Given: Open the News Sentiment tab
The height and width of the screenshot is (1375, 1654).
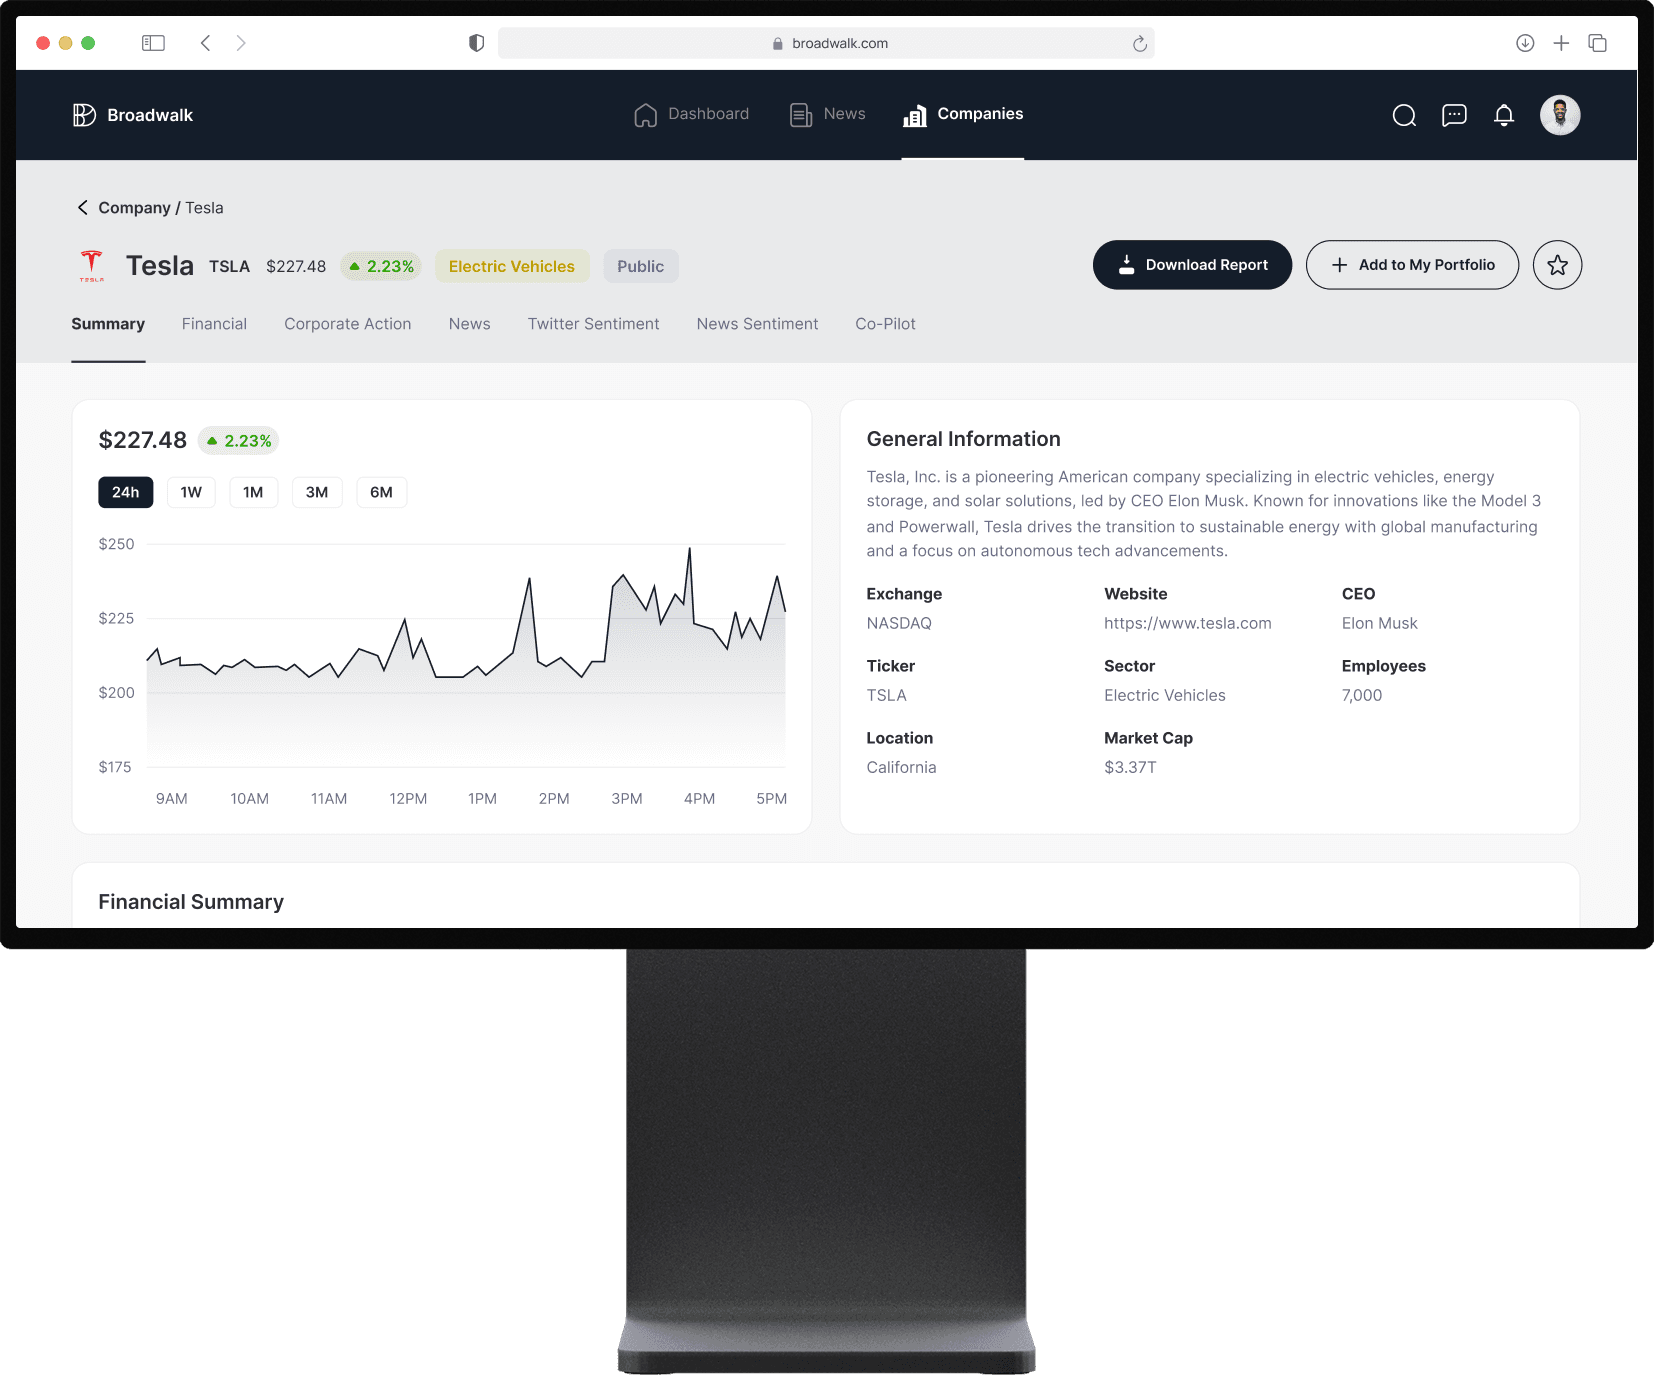Looking at the screenshot, I should pos(757,324).
